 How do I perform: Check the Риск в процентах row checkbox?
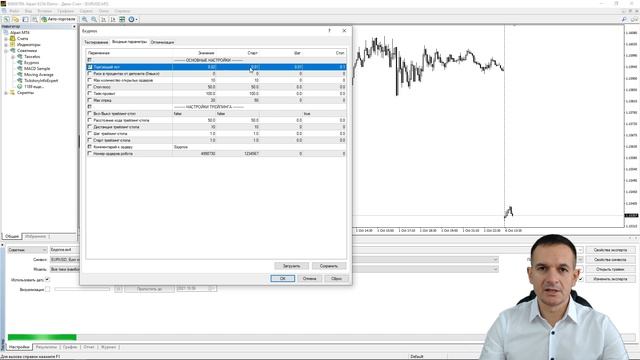click(x=89, y=73)
